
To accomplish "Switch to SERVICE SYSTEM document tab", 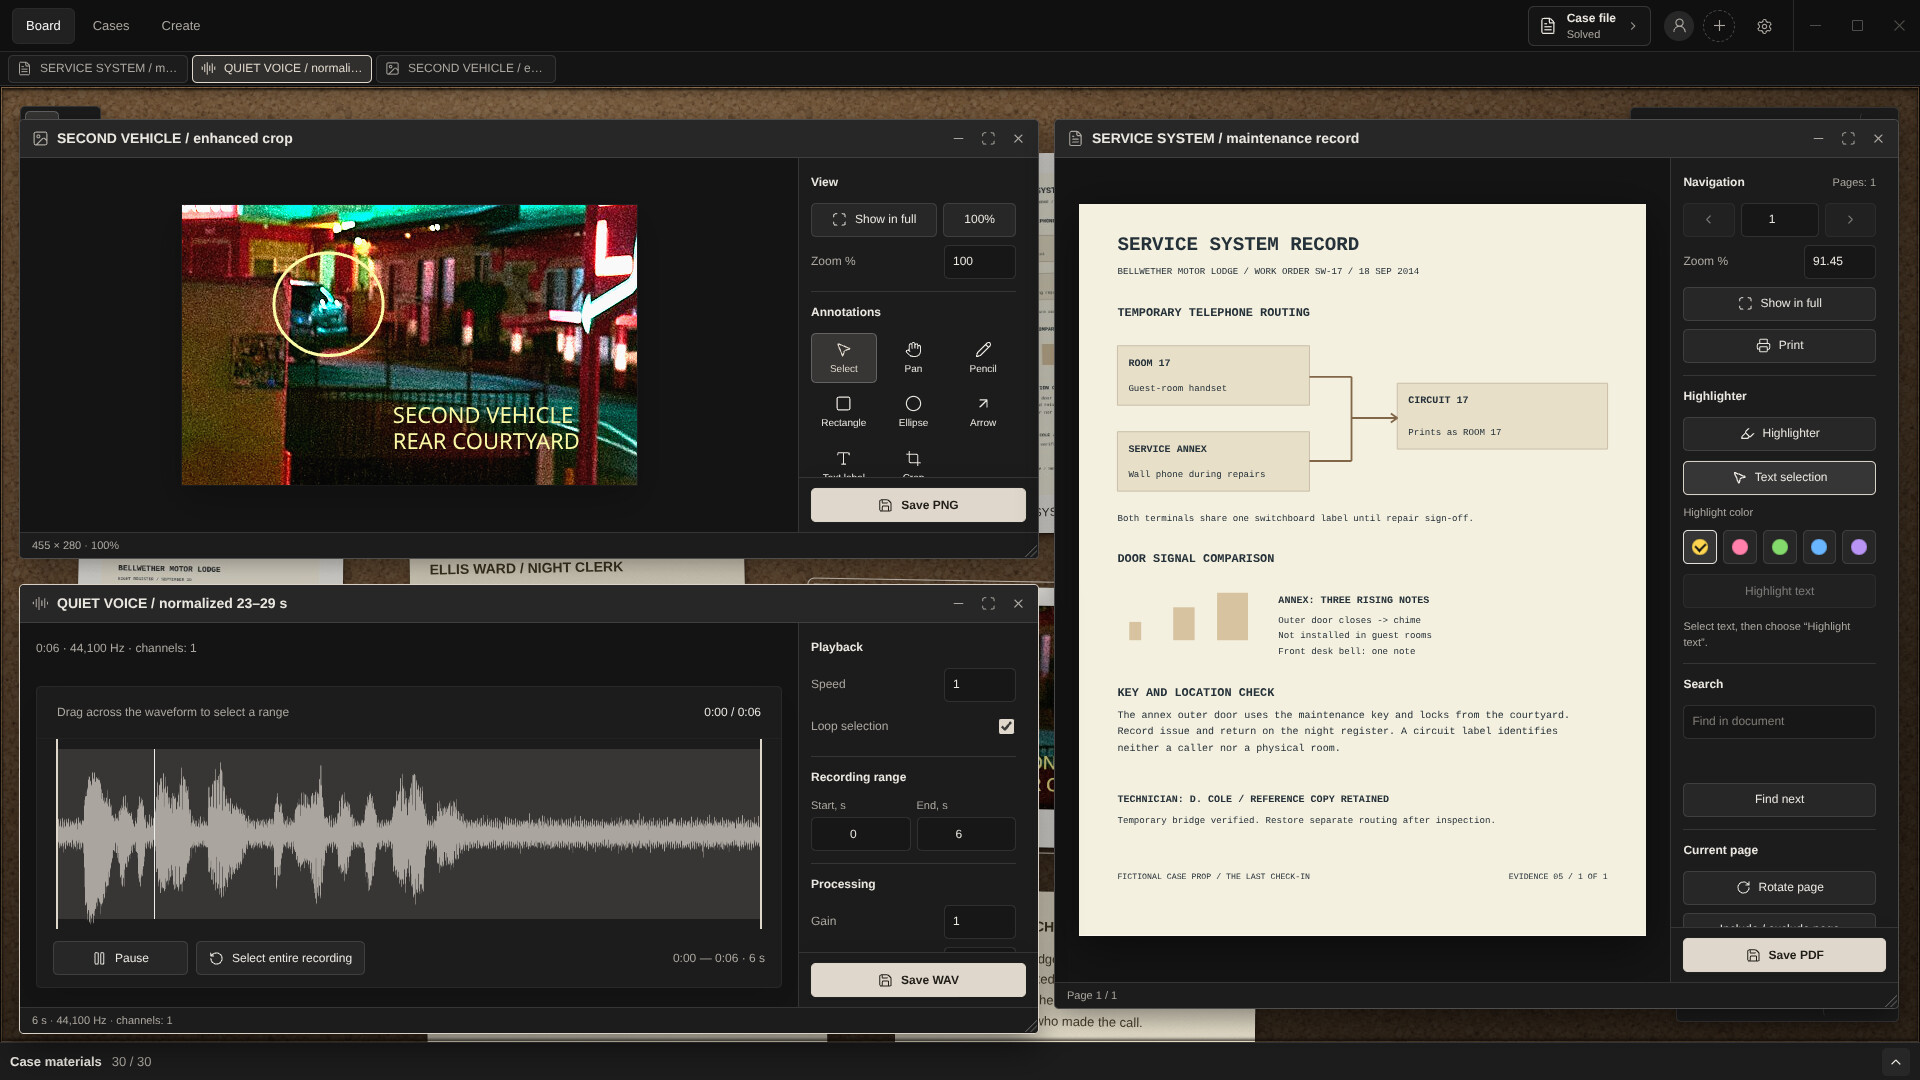I will coord(98,69).
